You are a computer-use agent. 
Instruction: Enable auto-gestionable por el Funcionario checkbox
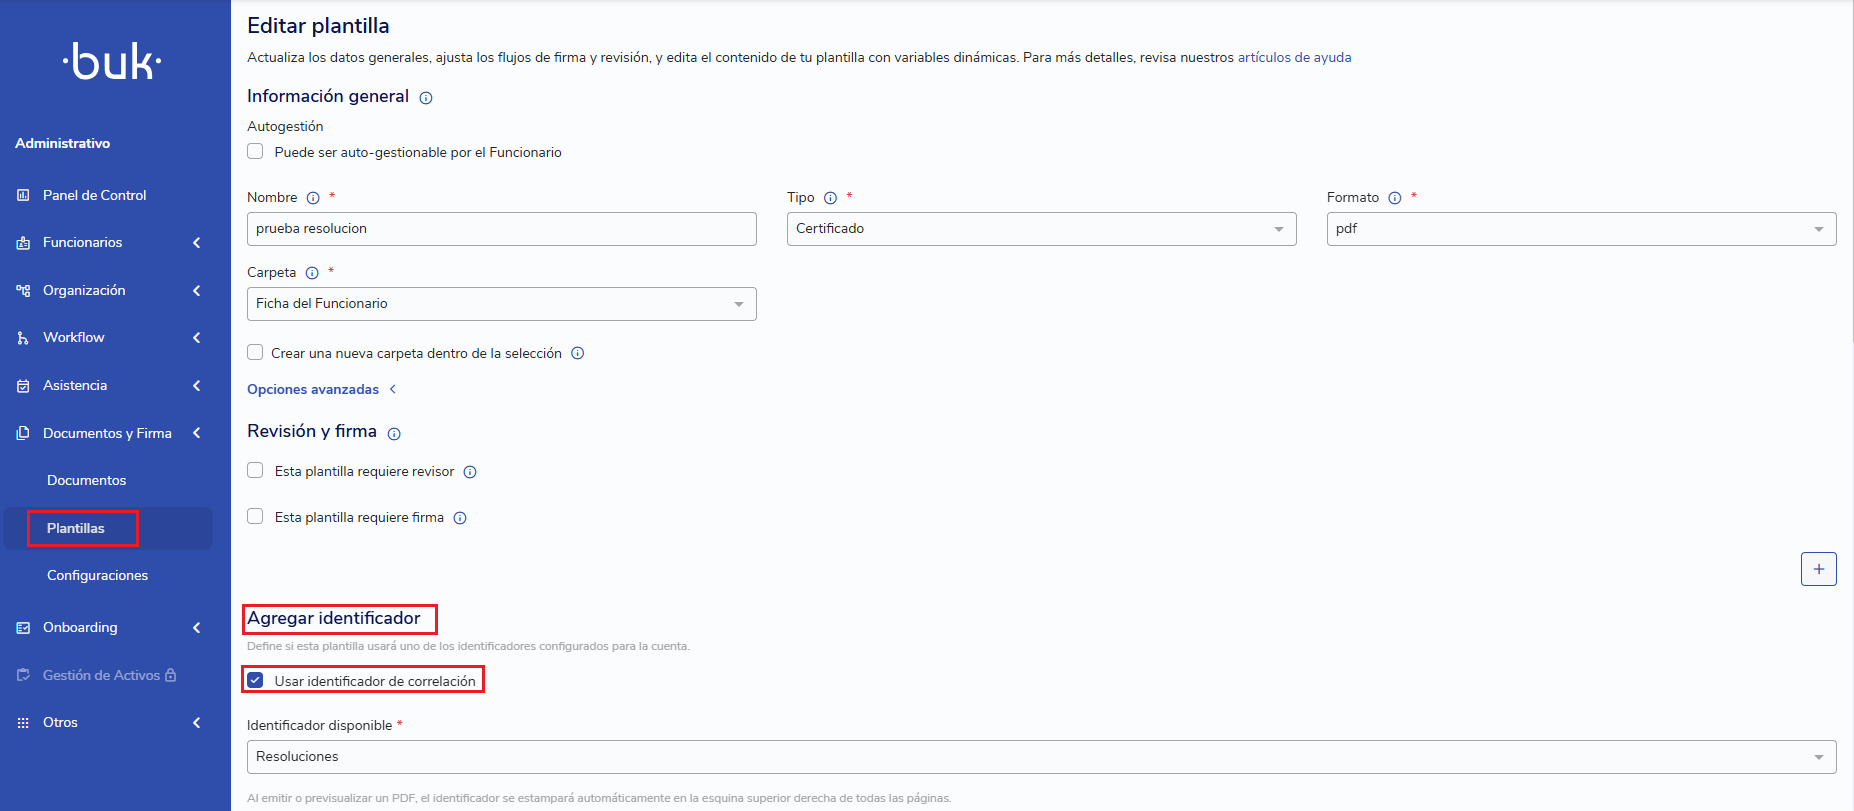[x=255, y=151]
